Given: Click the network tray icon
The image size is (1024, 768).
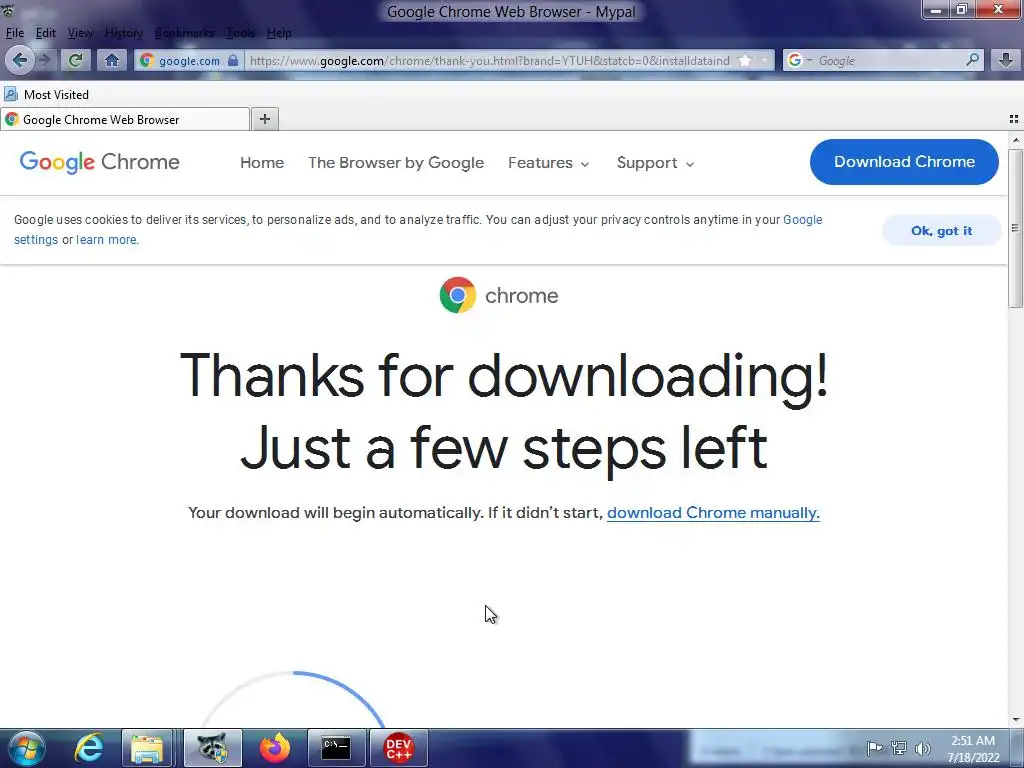Looking at the screenshot, I should 899,748.
